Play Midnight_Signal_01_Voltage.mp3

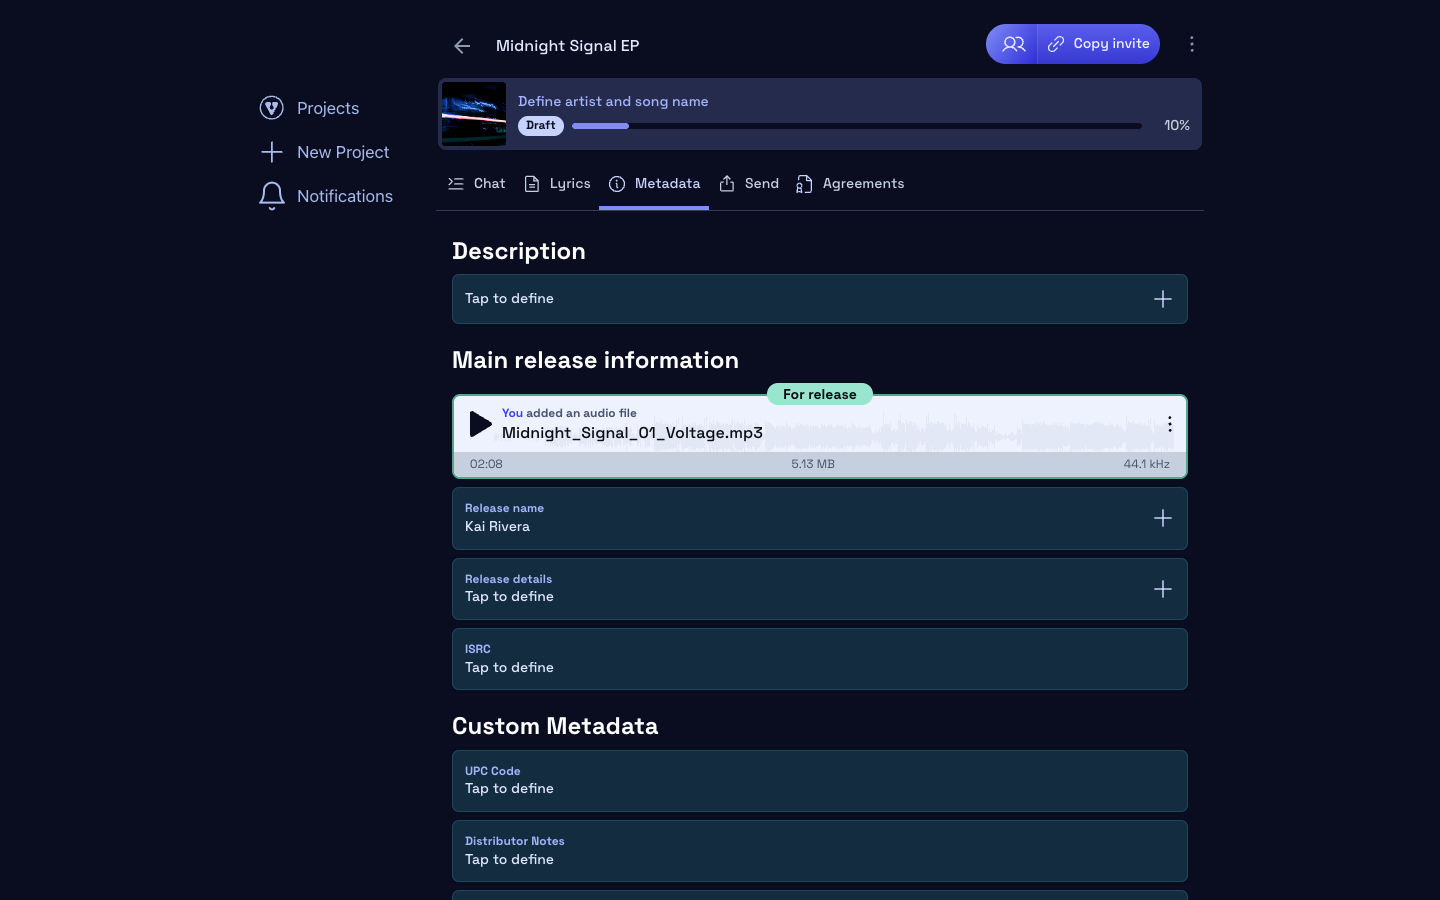(480, 424)
